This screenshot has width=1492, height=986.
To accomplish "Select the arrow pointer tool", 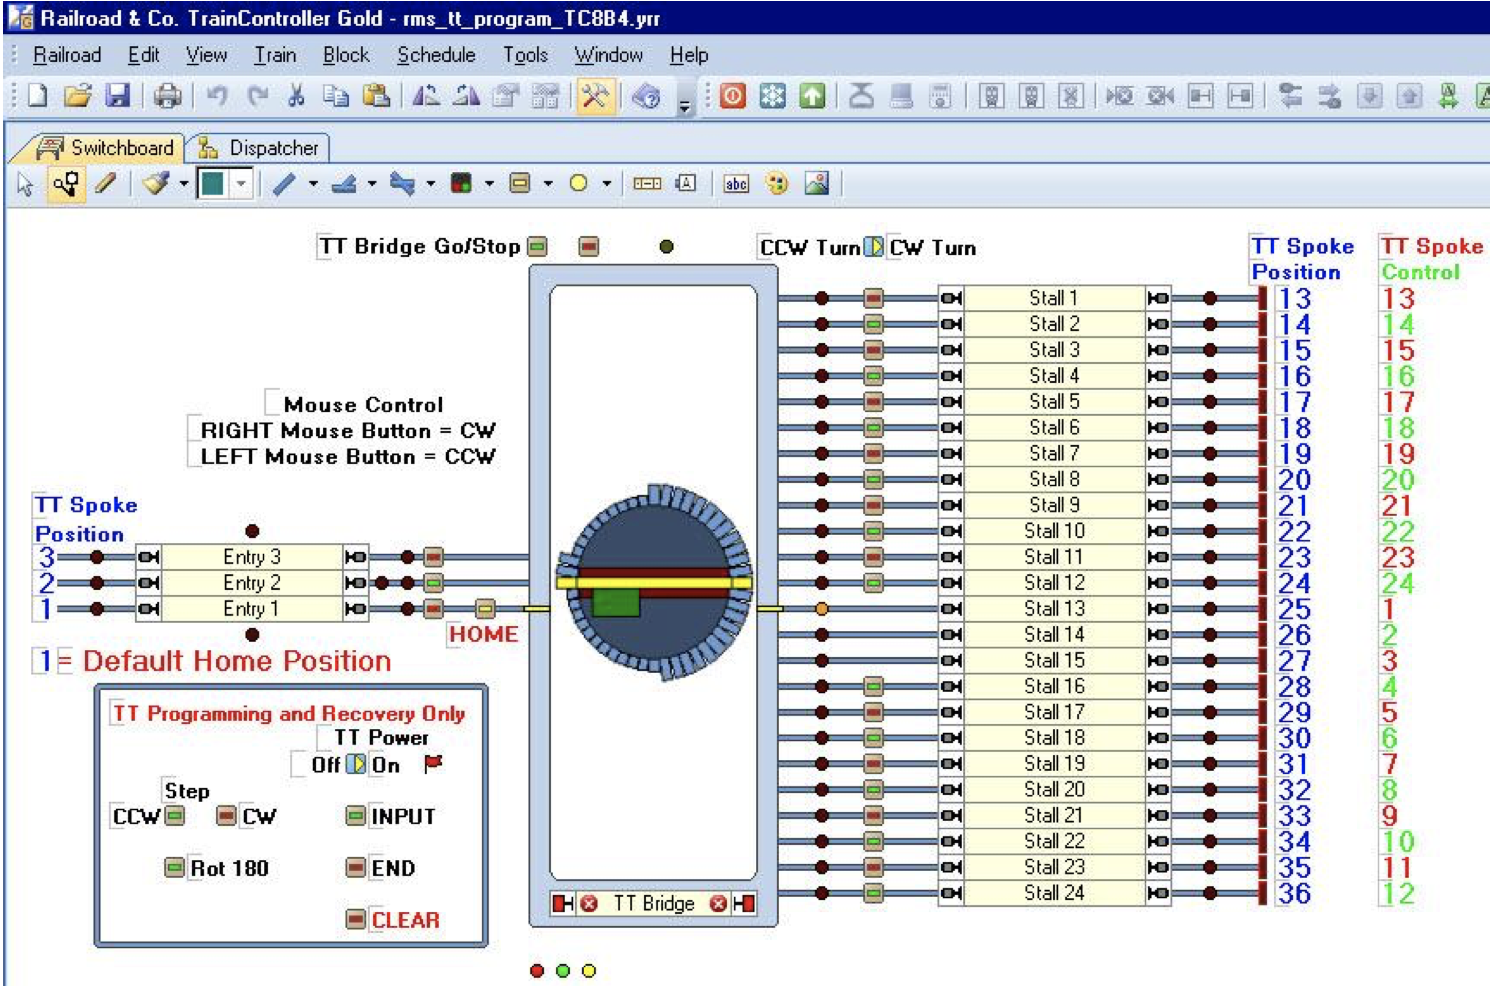I will [x=26, y=184].
